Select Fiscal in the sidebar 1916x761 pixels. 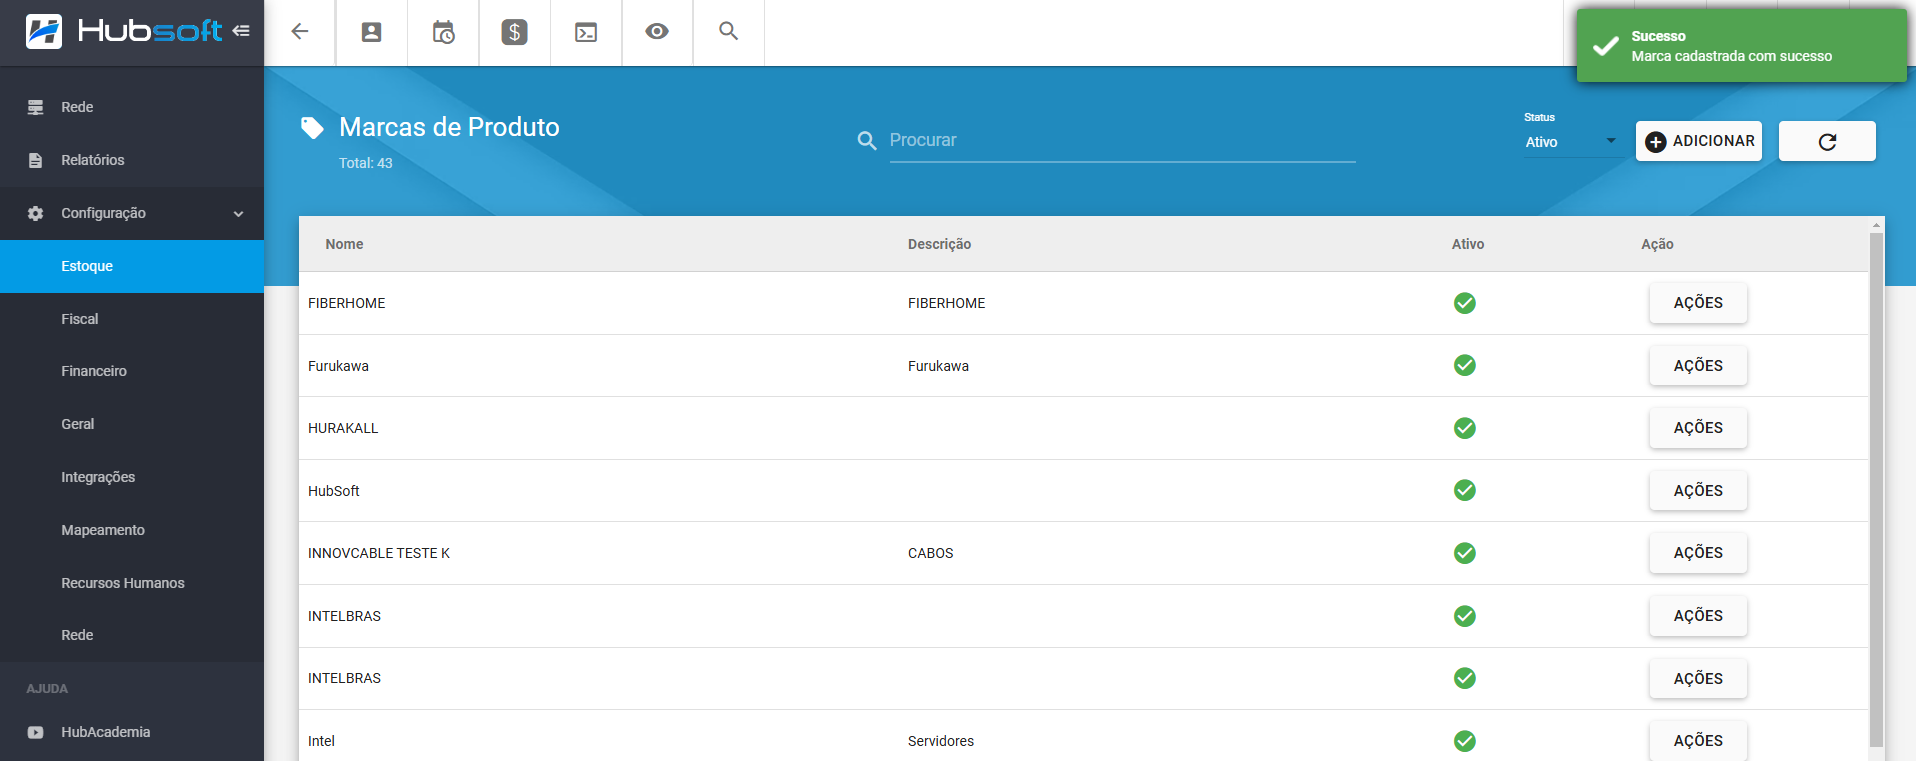pos(132,319)
